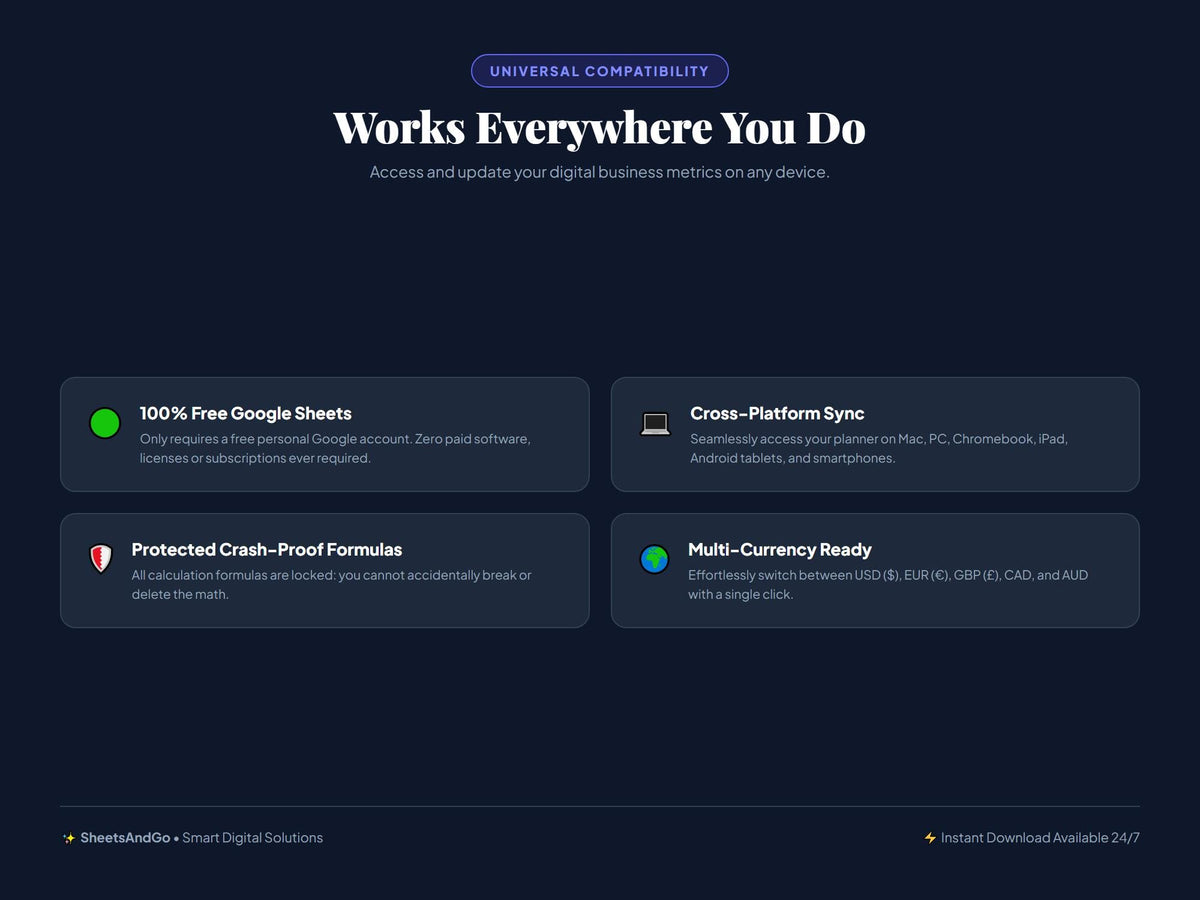Click the globe icon in Multi-Currency Ready card
The height and width of the screenshot is (900, 1200).
[654, 559]
